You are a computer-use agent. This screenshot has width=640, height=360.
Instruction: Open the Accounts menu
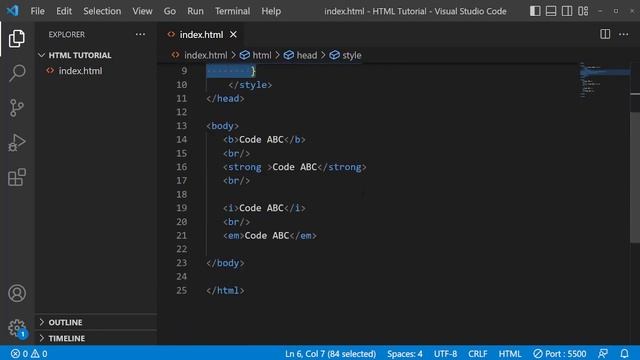[17, 293]
